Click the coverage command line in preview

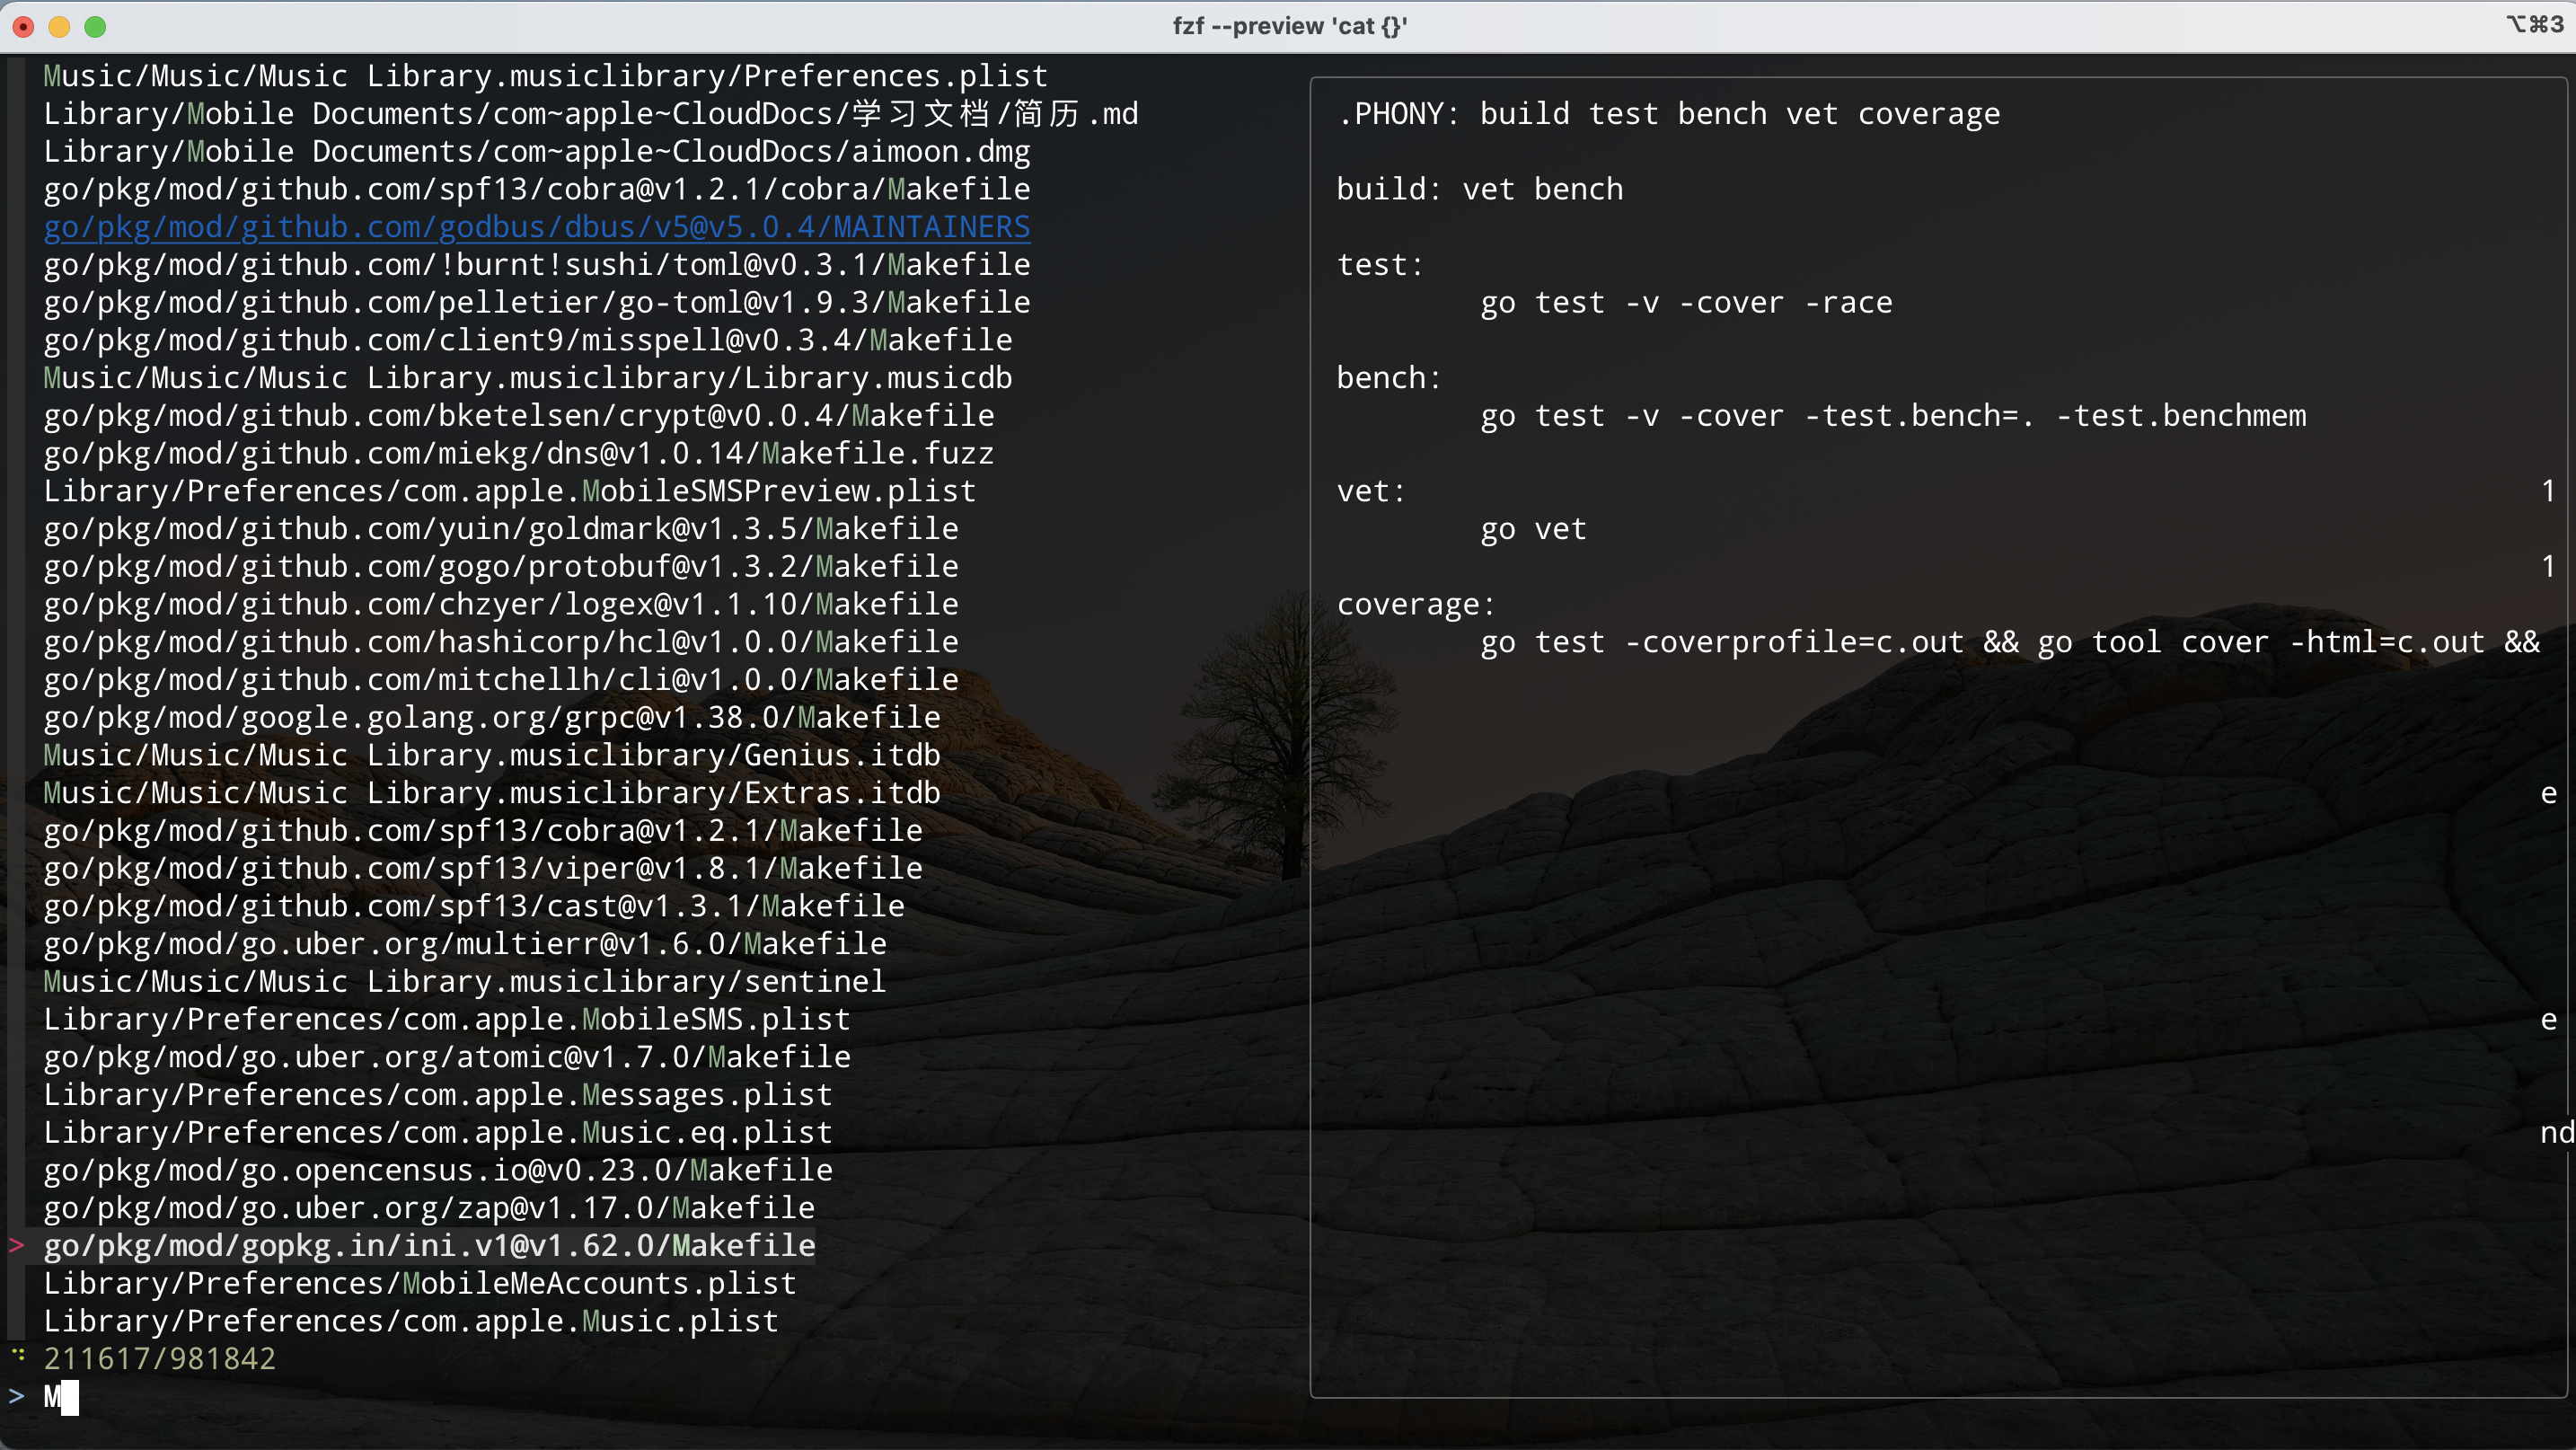(x=2010, y=642)
